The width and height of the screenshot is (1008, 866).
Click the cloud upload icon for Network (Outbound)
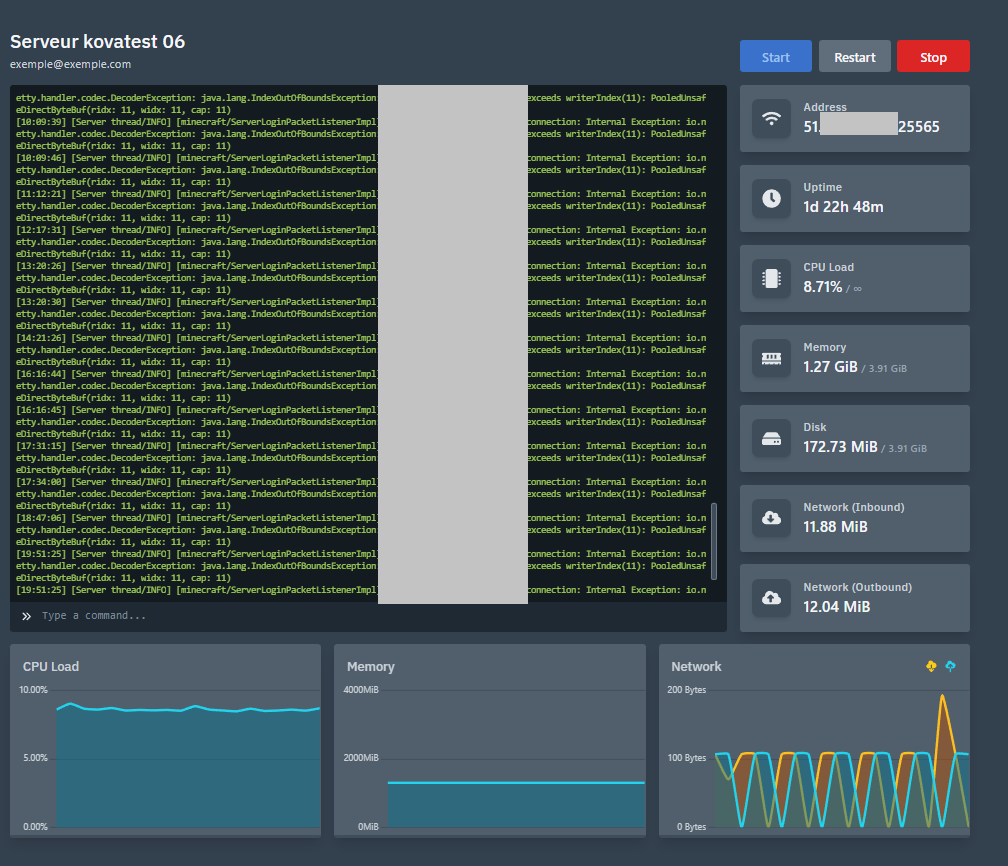pyautogui.click(x=771, y=598)
